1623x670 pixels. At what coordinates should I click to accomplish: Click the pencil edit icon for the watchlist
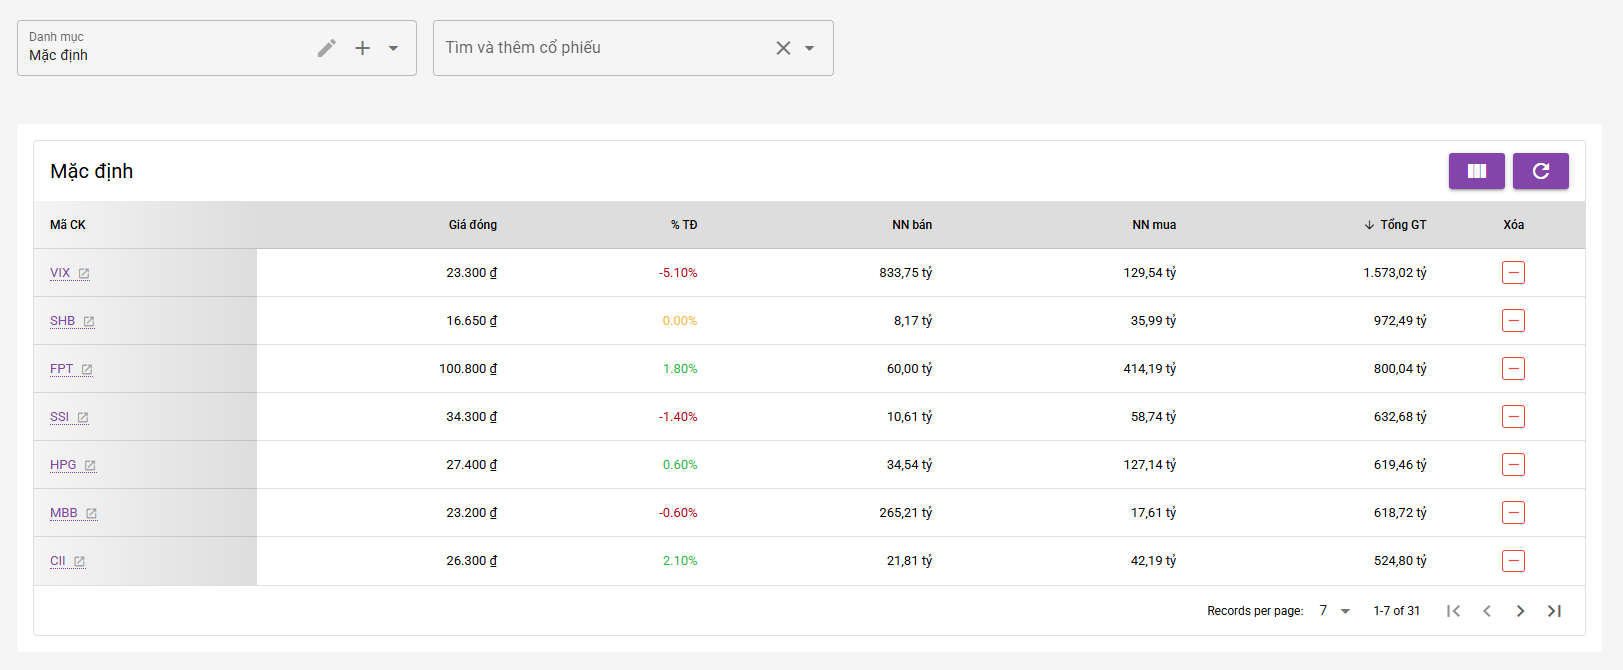[x=327, y=48]
